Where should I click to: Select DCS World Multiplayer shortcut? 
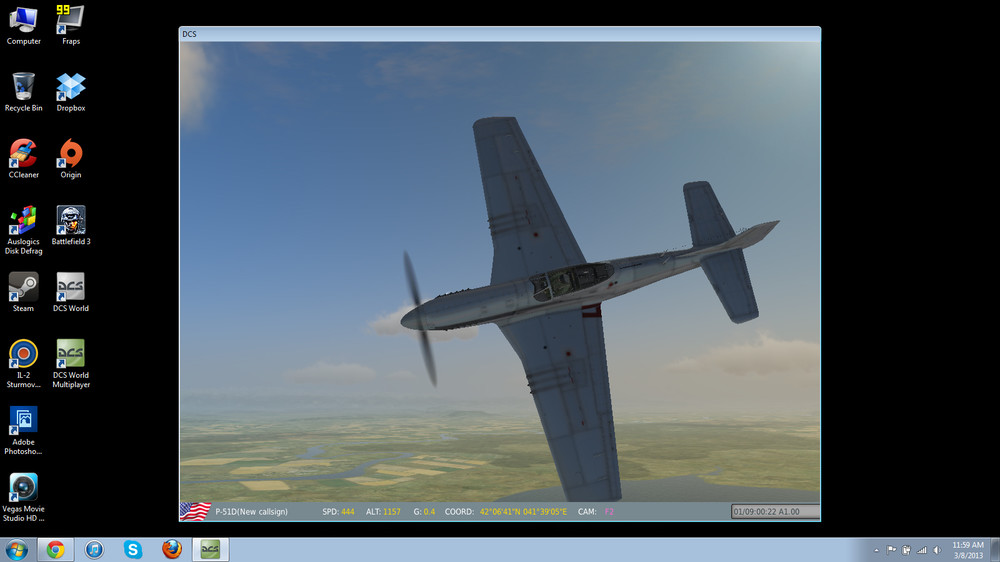pyautogui.click(x=71, y=364)
